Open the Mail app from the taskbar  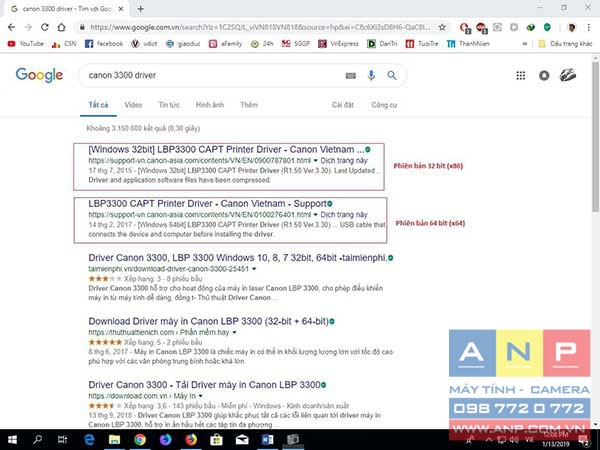pyautogui.click(x=242, y=440)
